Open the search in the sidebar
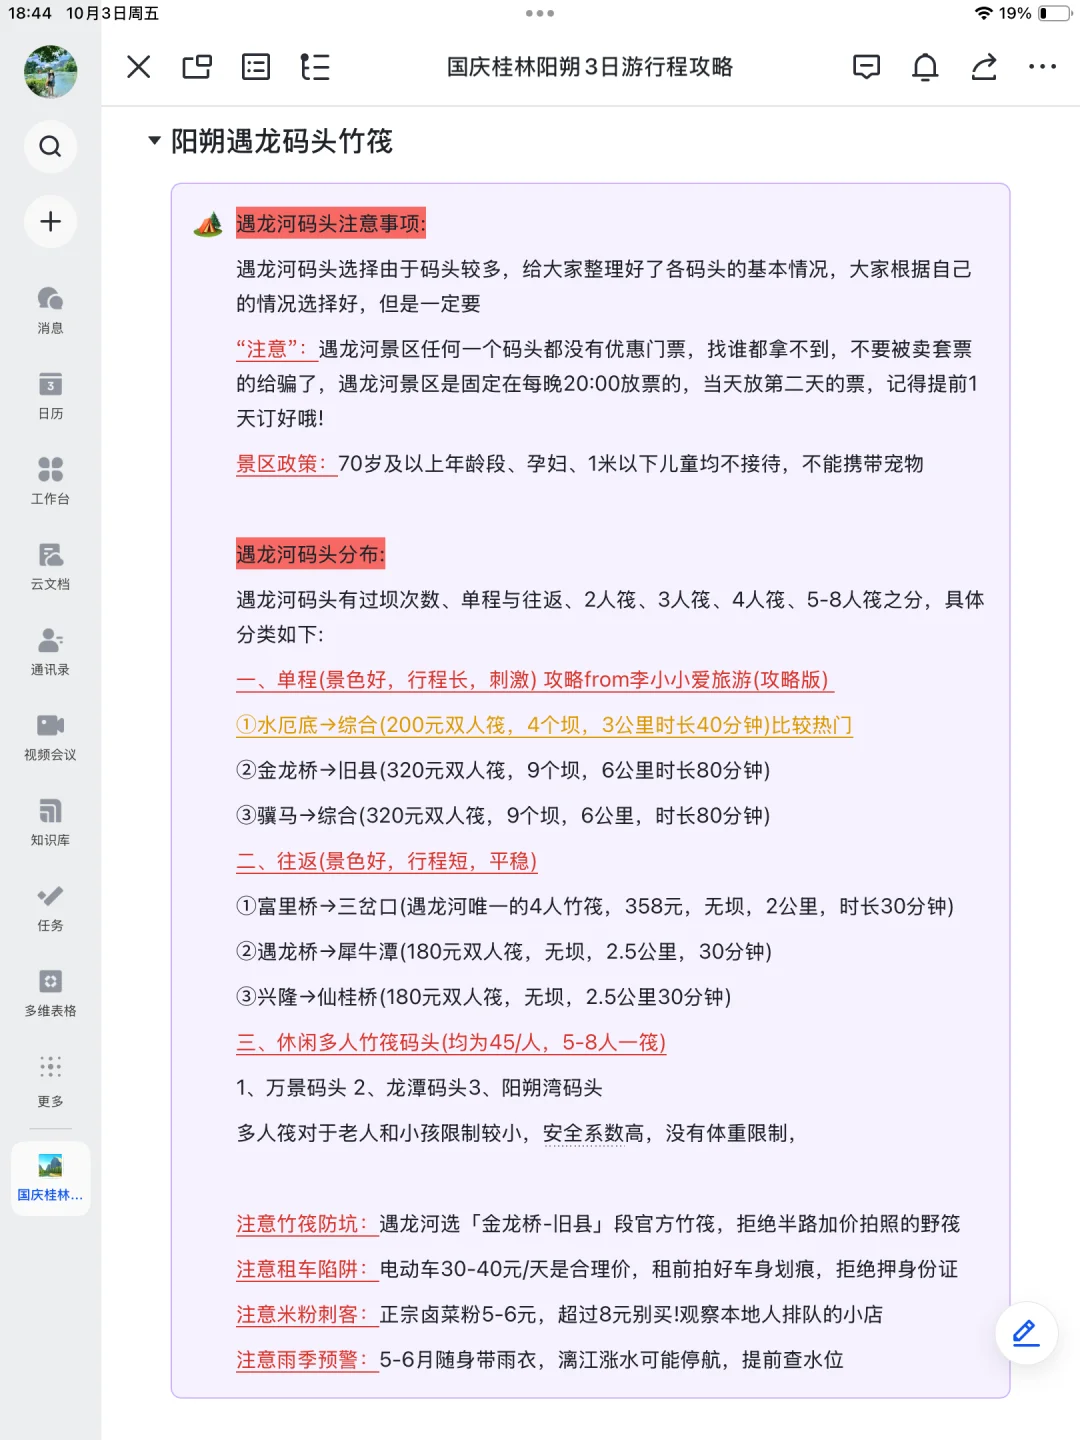1080x1440 pixels. tap(50, 146)
